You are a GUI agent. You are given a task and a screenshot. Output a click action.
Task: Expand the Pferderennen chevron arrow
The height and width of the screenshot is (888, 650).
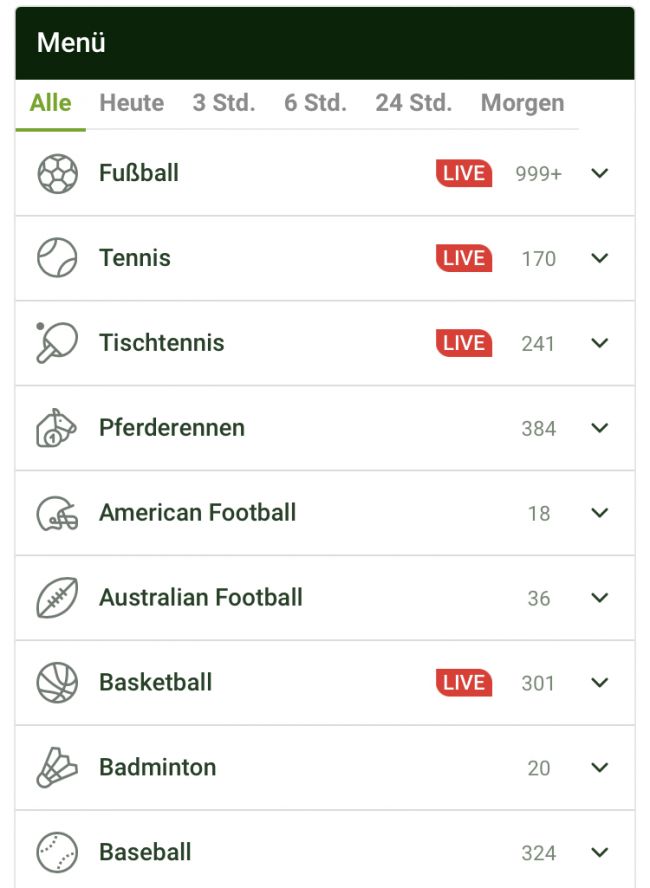(x=600, y=428)
